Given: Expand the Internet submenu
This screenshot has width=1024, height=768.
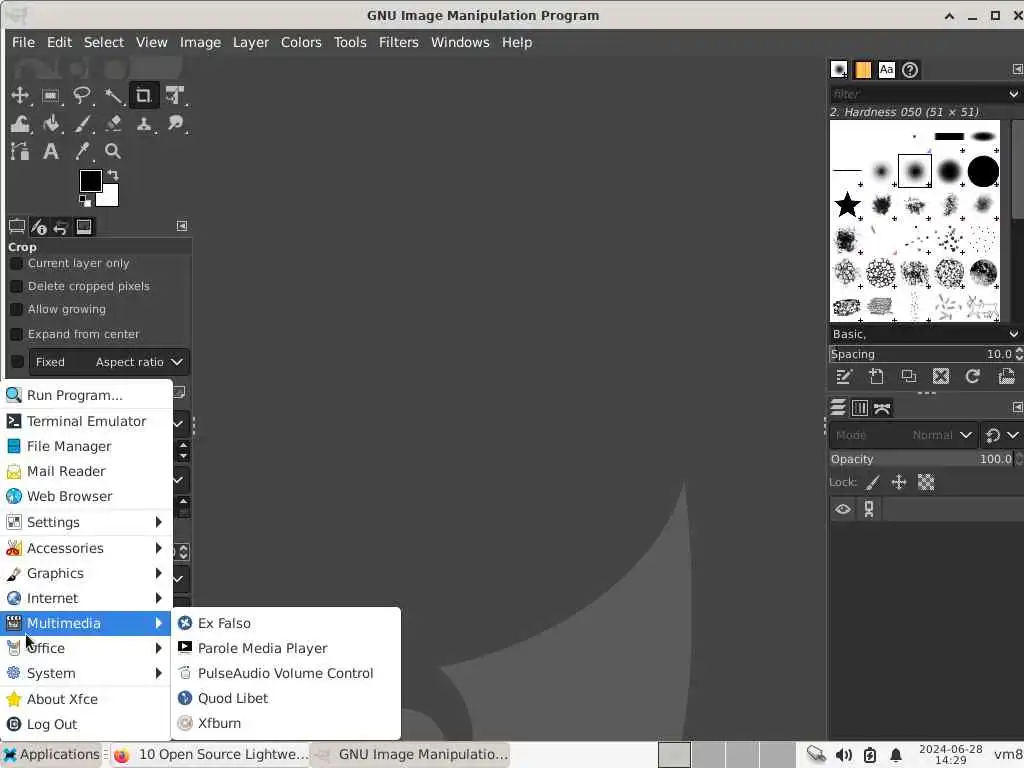Looking at the screenshot, I should coord(86,598).
